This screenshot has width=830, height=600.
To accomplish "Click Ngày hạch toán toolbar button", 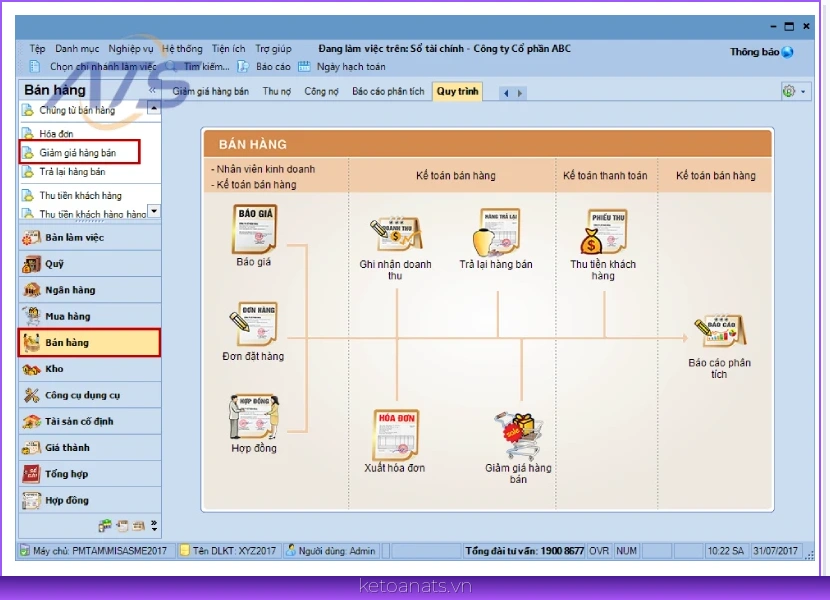I will click(x=342, y=67).
